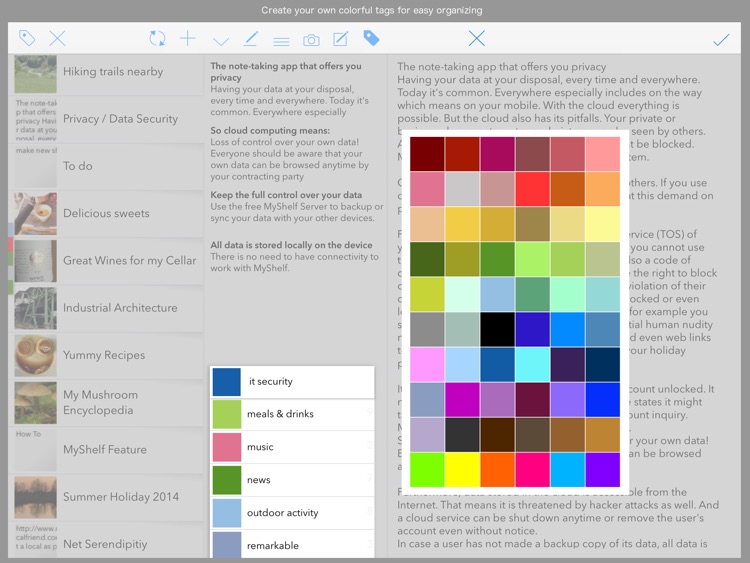Select the bright orange bottom-row swatch
The image size is (750, 563).
point(497,470)
